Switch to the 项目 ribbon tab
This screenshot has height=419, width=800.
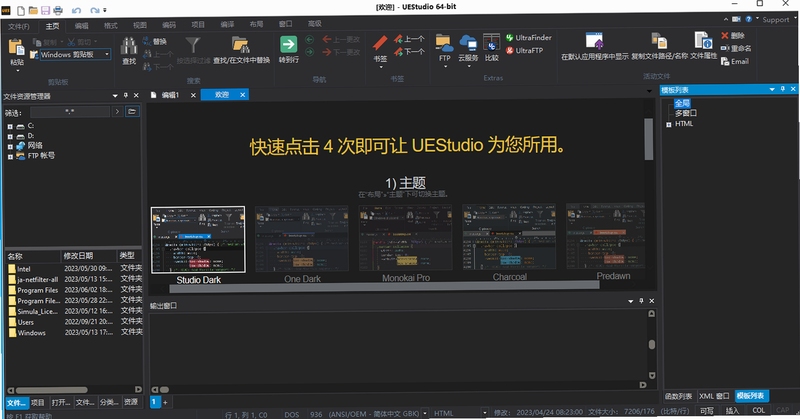click(x=198, y=24)
